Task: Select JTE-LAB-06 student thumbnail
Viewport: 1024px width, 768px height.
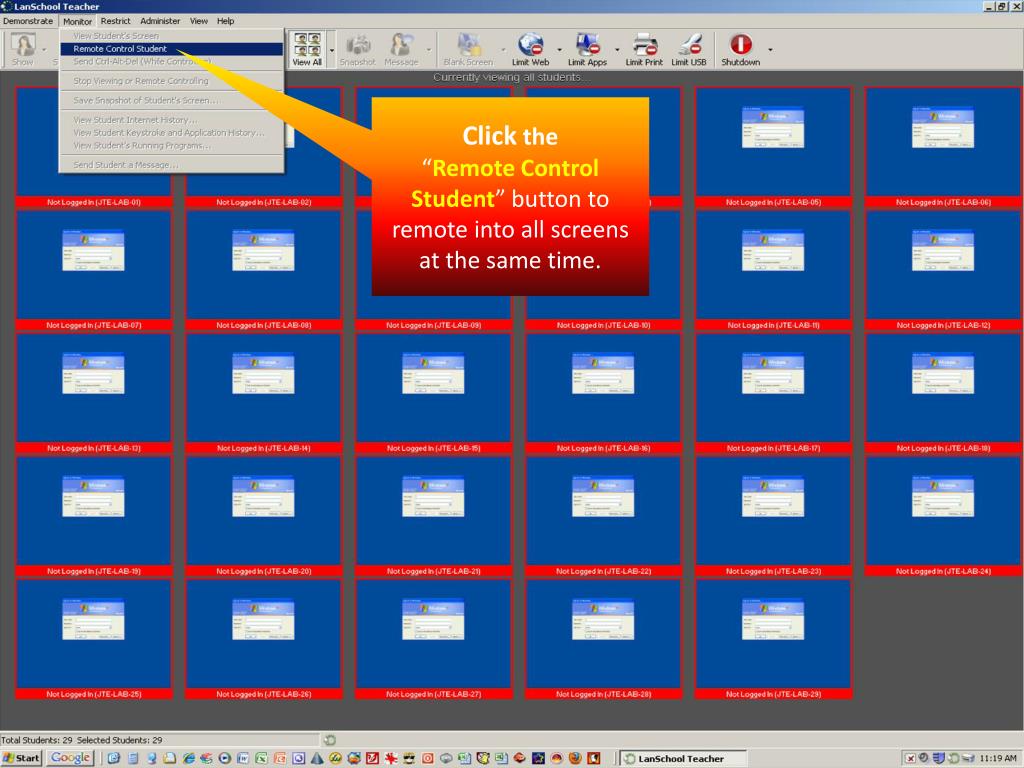Action: coord(943,147)
